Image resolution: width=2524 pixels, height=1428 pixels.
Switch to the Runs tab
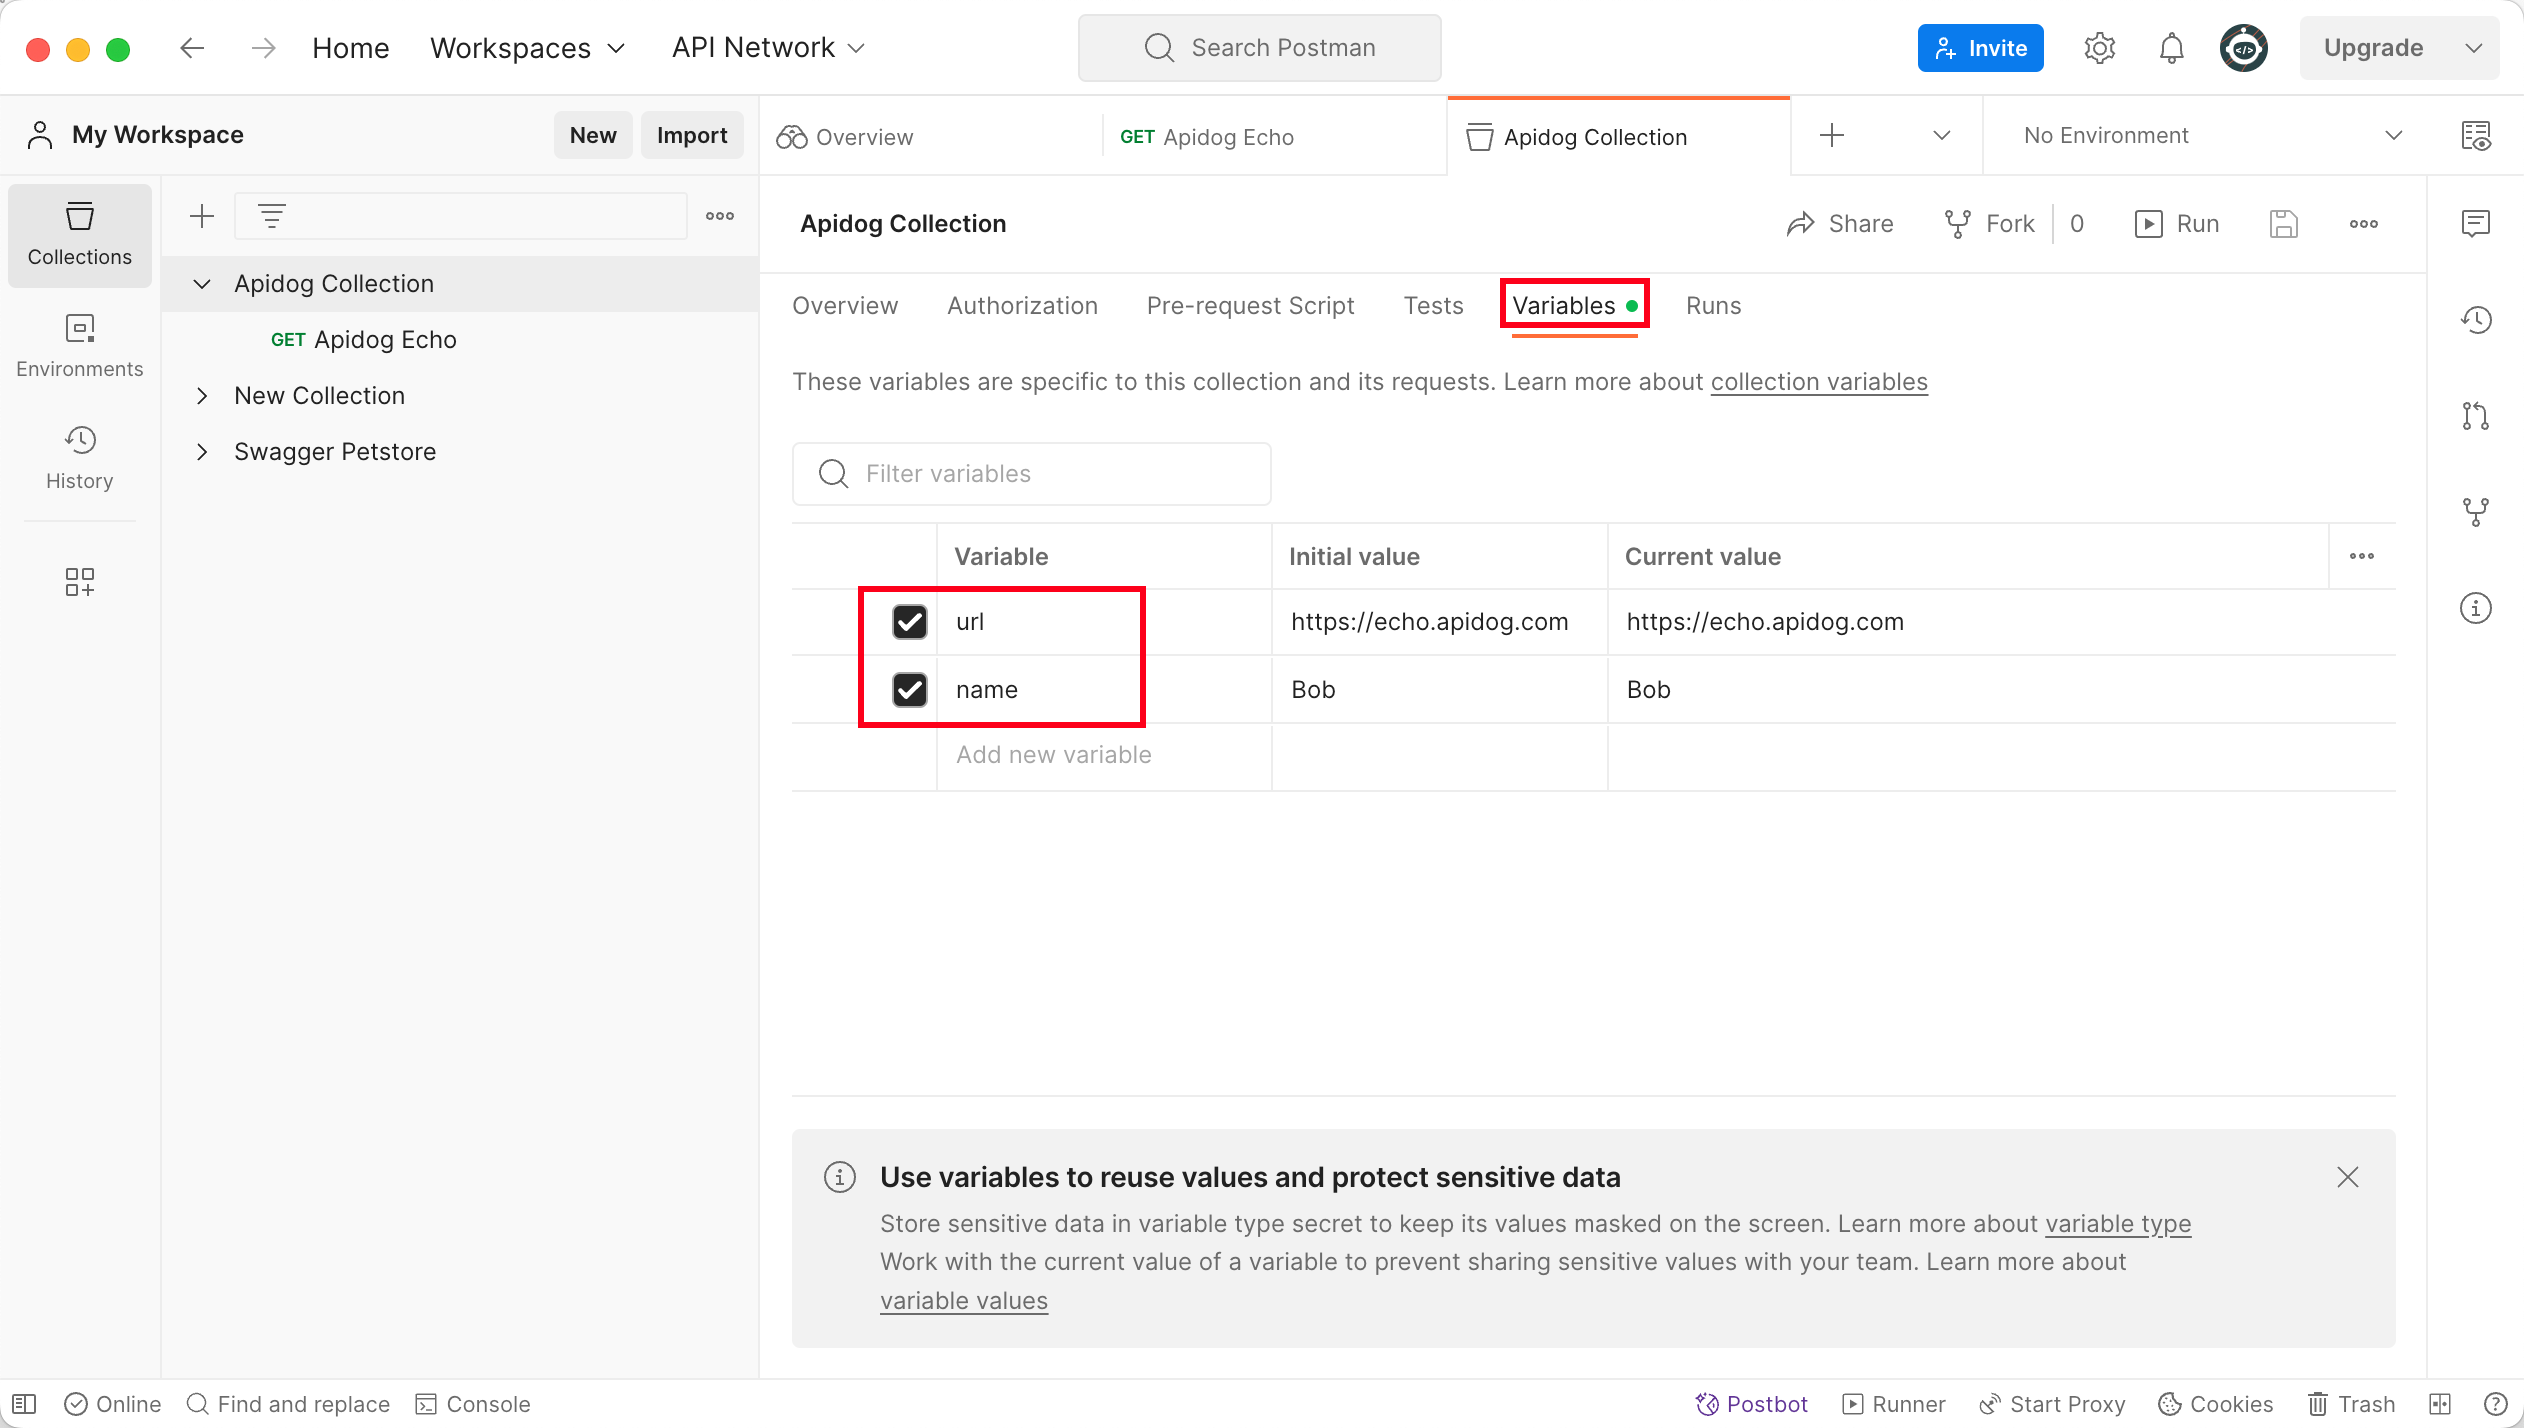(1713, 306)
